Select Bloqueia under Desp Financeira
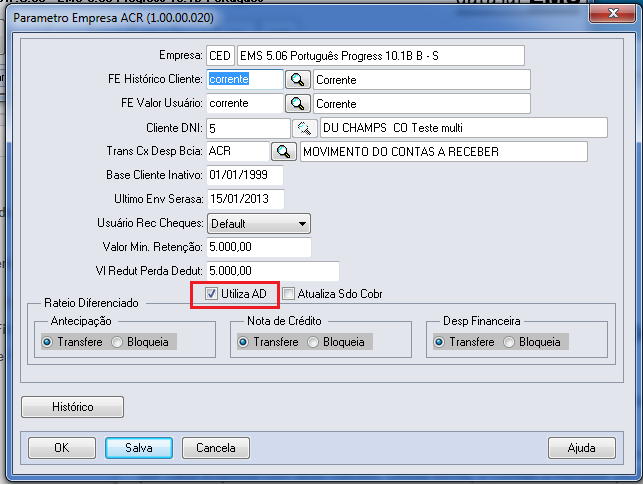 509,342
